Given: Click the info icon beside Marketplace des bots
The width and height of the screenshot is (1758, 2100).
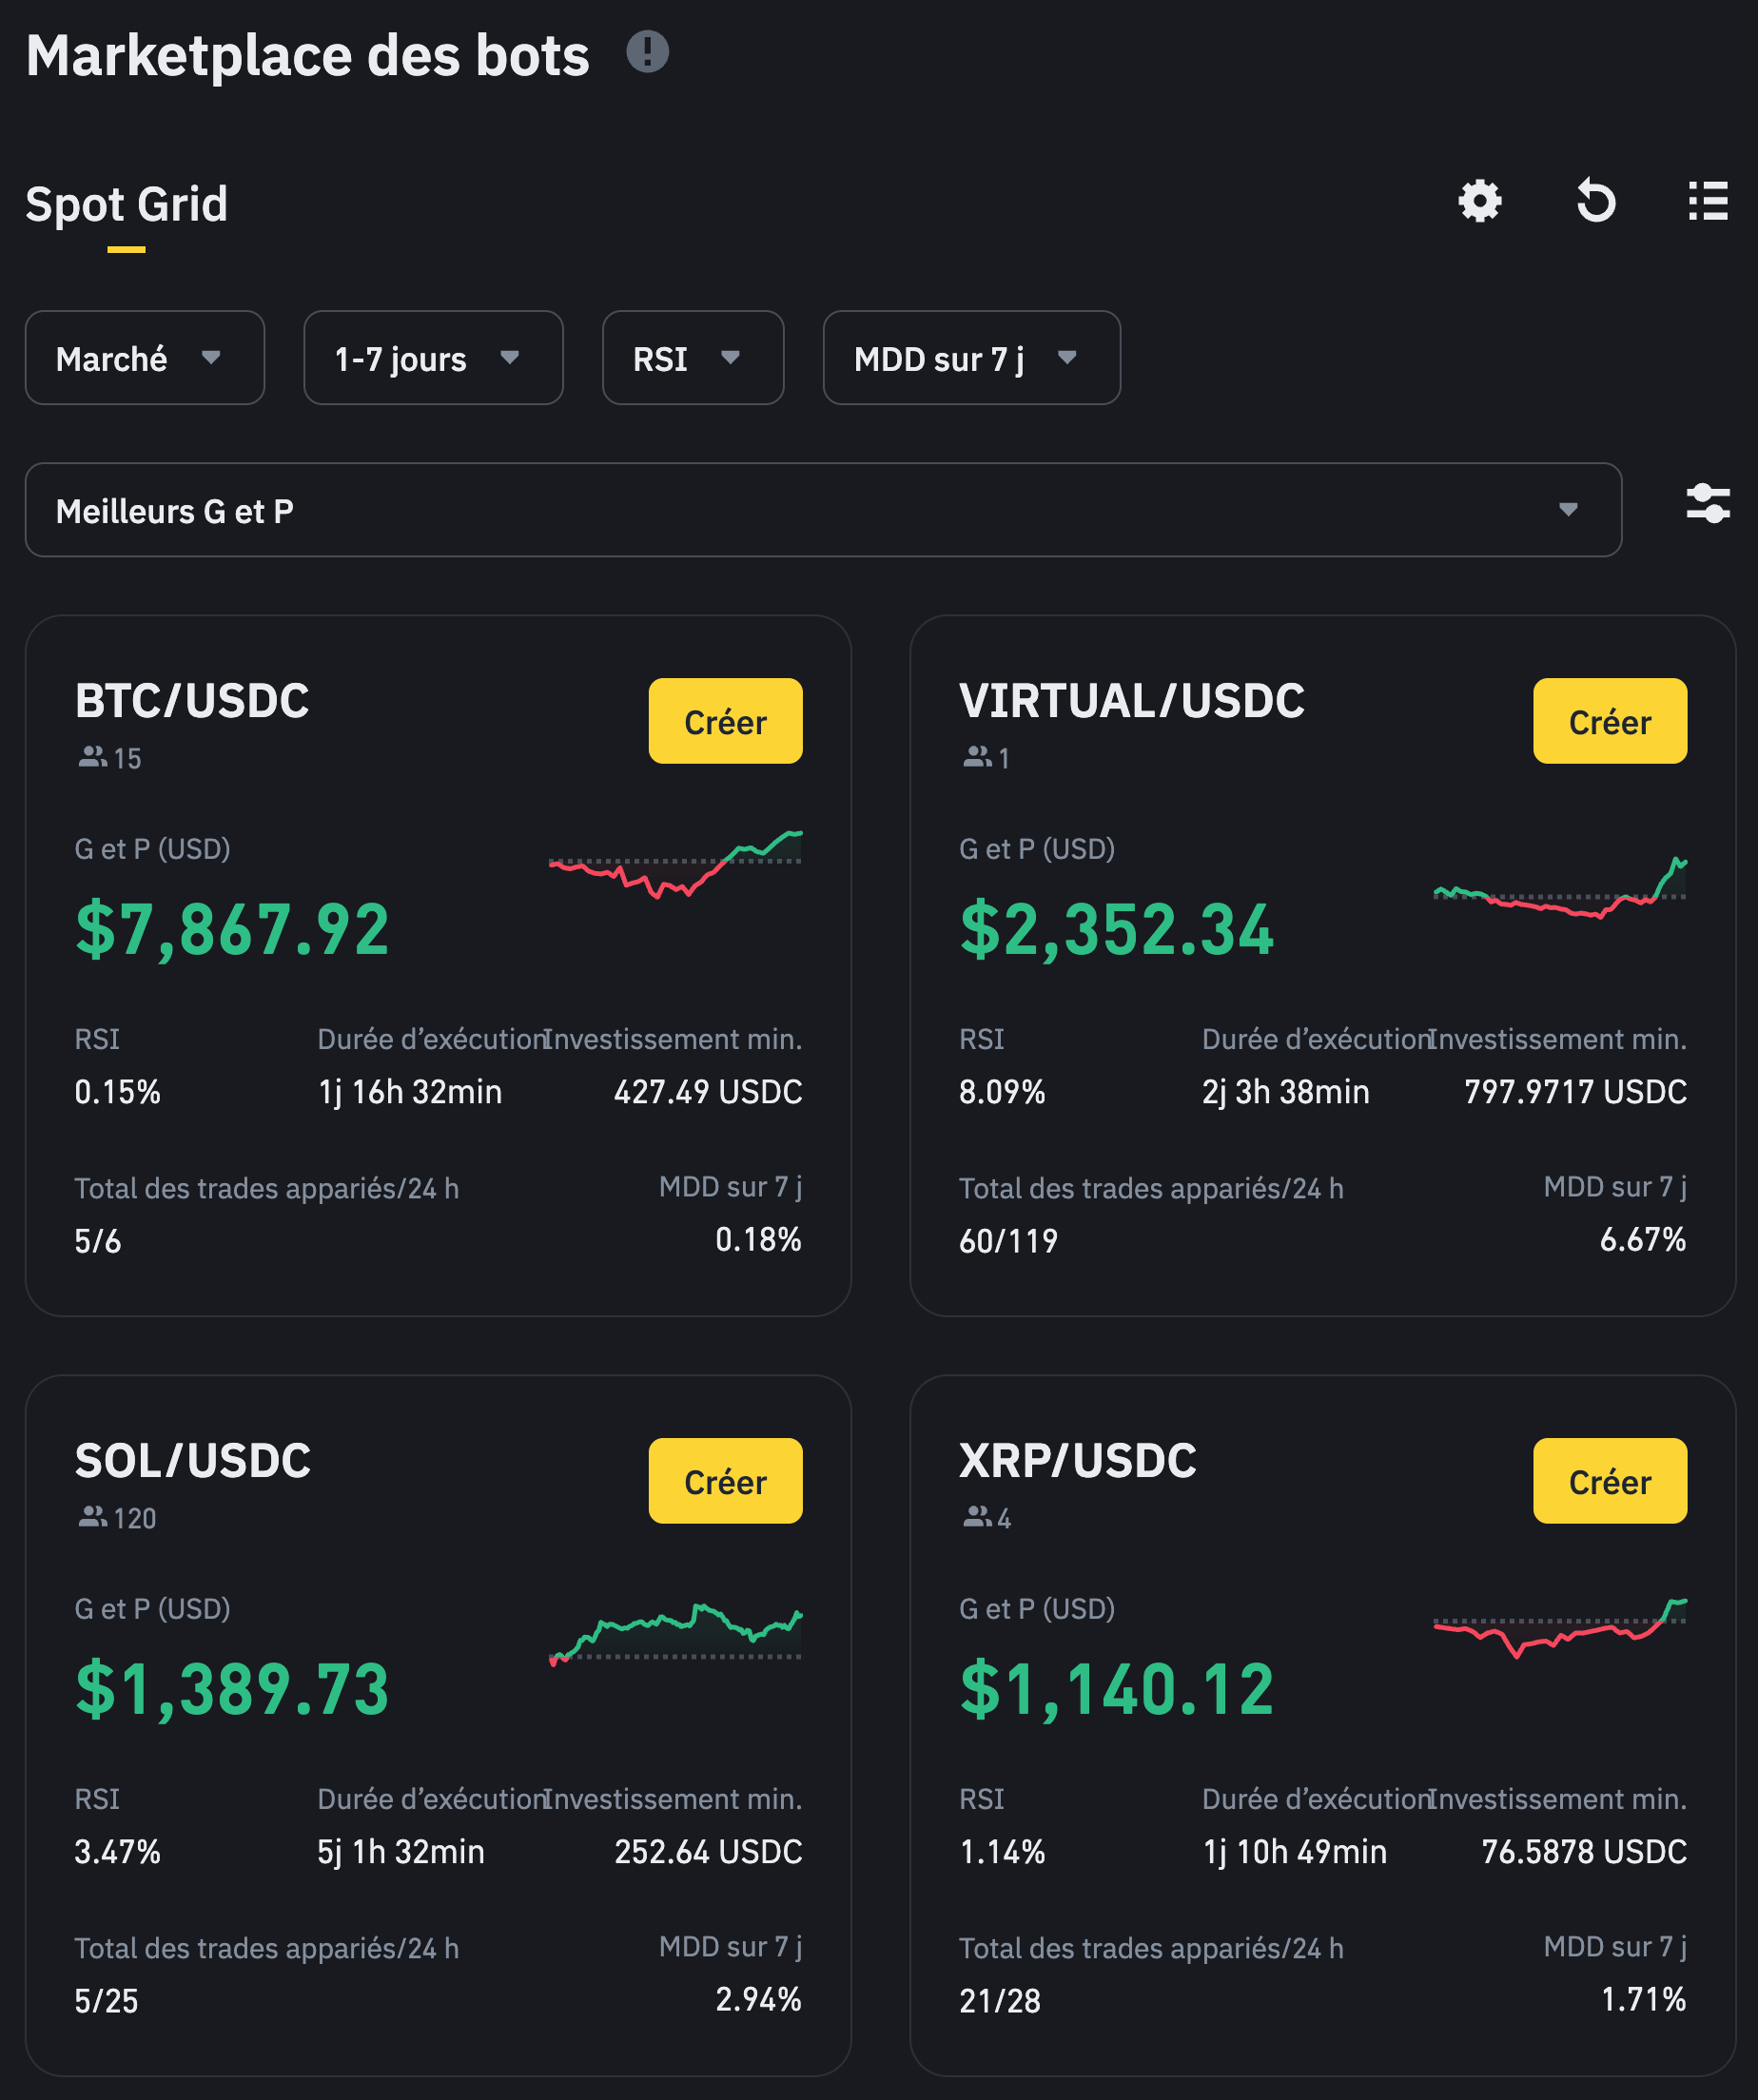Looking at the screenshot, I should point(647,52).
